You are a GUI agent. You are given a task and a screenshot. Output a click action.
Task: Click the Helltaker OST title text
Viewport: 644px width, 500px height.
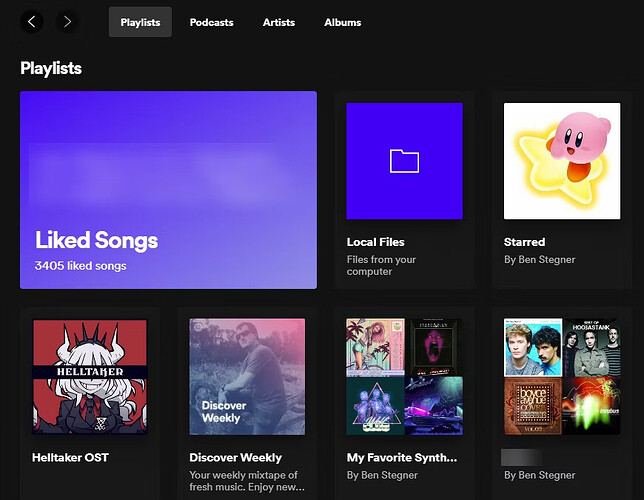pyautogui.click(x=70, y=457)
